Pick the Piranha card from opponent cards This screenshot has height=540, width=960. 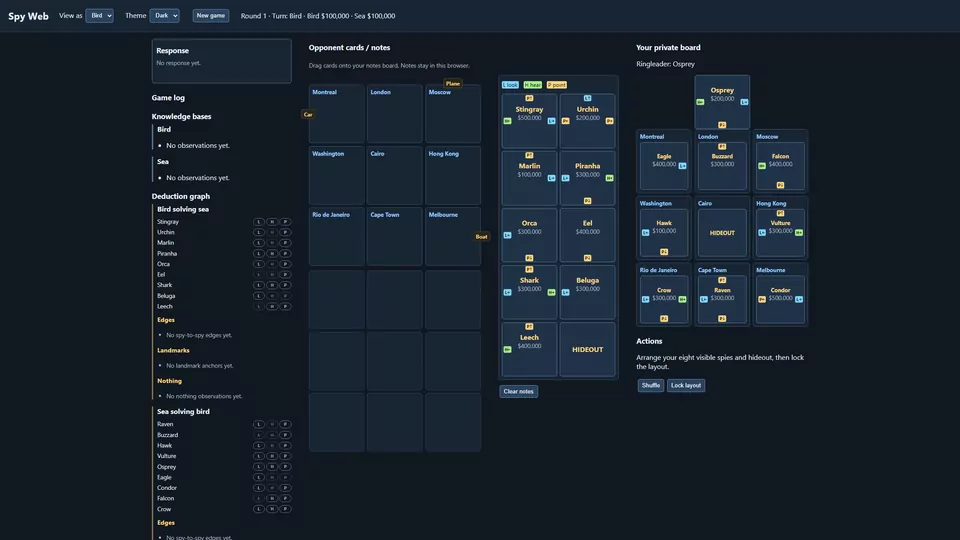click(587, 178)
